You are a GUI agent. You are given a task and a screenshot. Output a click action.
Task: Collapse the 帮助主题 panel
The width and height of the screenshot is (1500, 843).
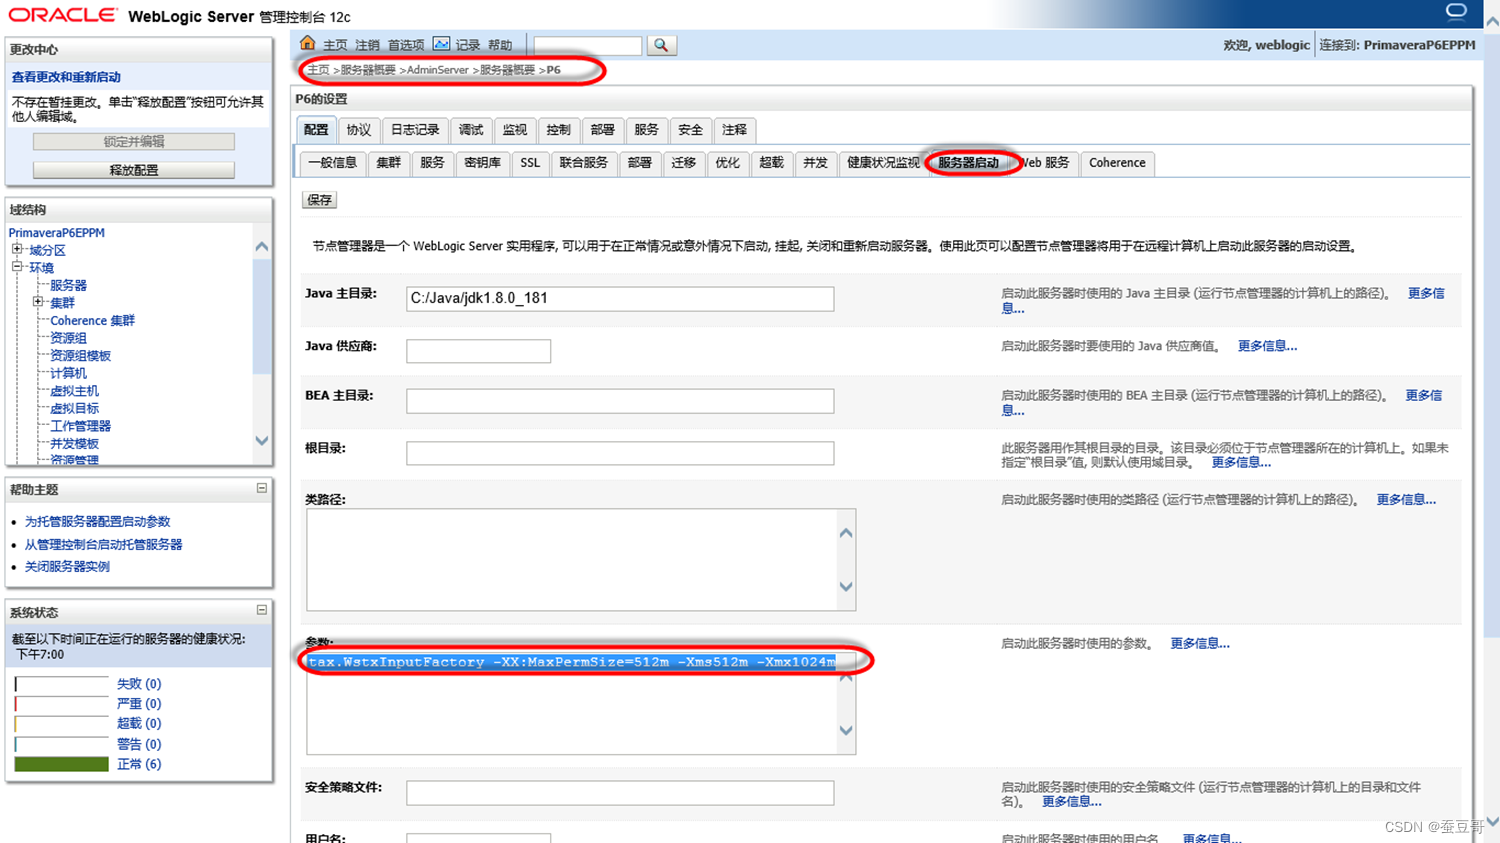tap(262, 488)
